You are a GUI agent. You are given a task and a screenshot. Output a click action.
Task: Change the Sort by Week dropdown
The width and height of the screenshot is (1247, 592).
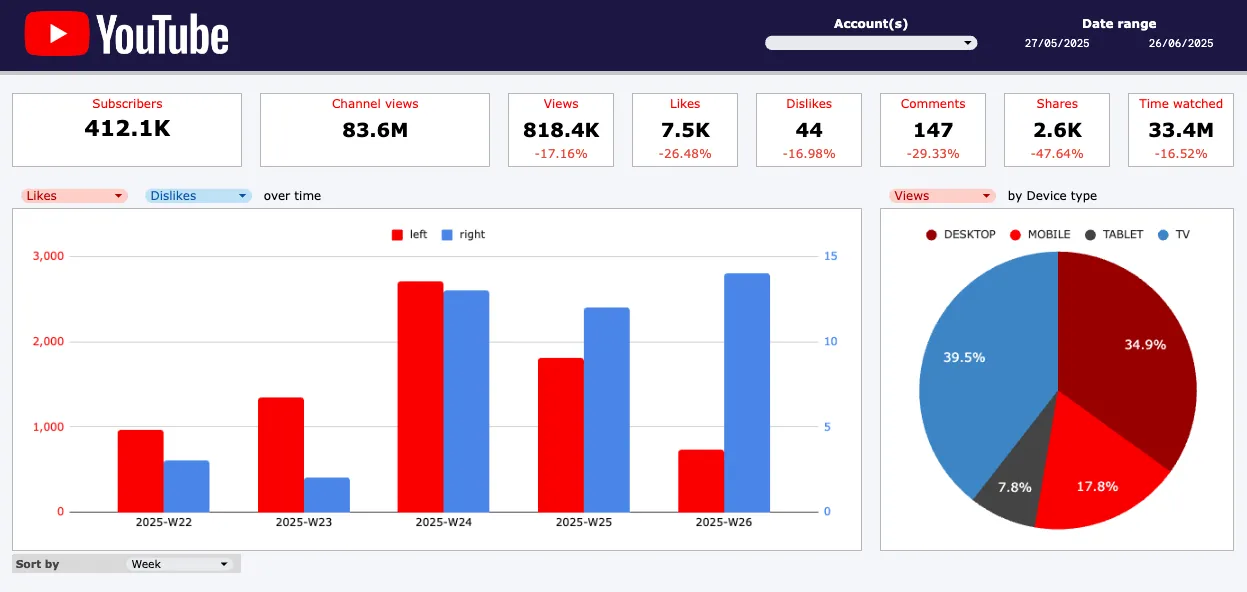coord(181,564)
